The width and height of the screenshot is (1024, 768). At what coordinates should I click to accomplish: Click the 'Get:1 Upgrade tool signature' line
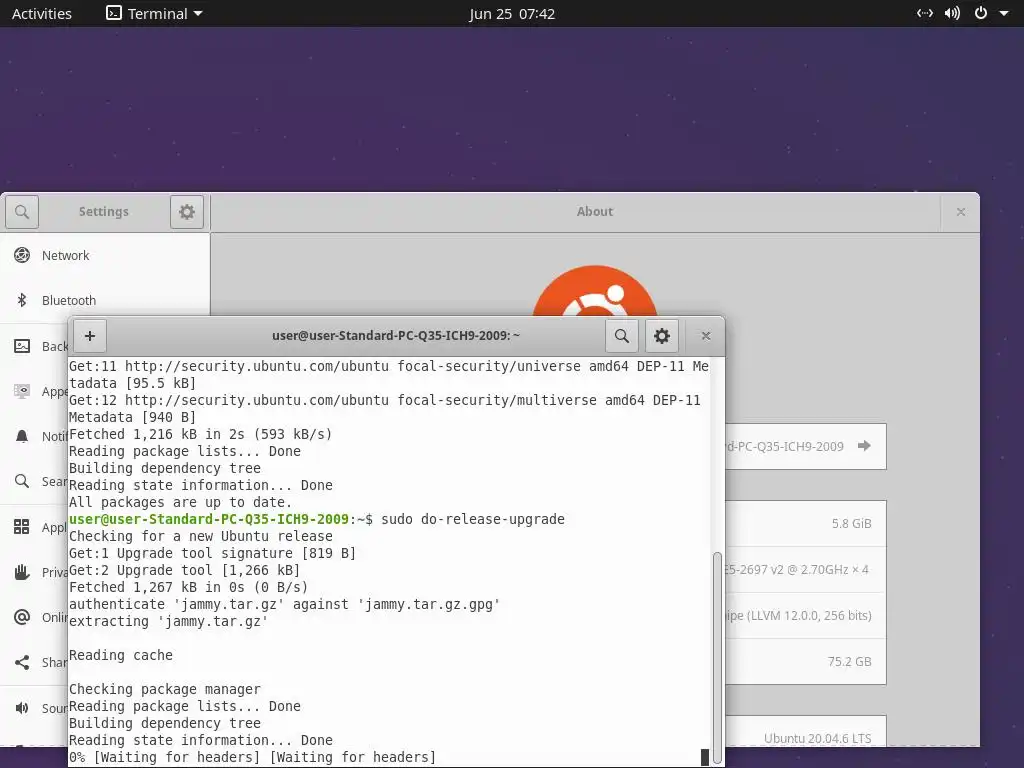tap(212, 553)
